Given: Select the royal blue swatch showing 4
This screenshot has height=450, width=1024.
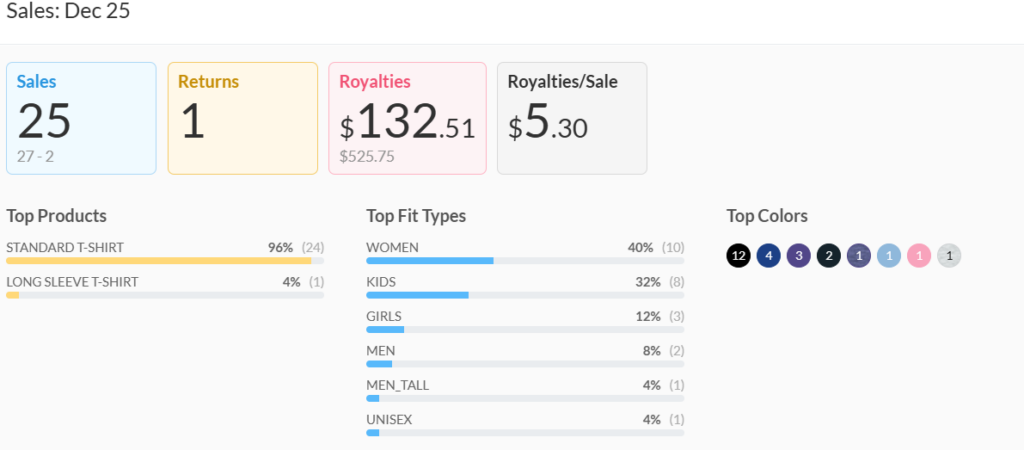Looking at the screenshot, I should 768,256.
